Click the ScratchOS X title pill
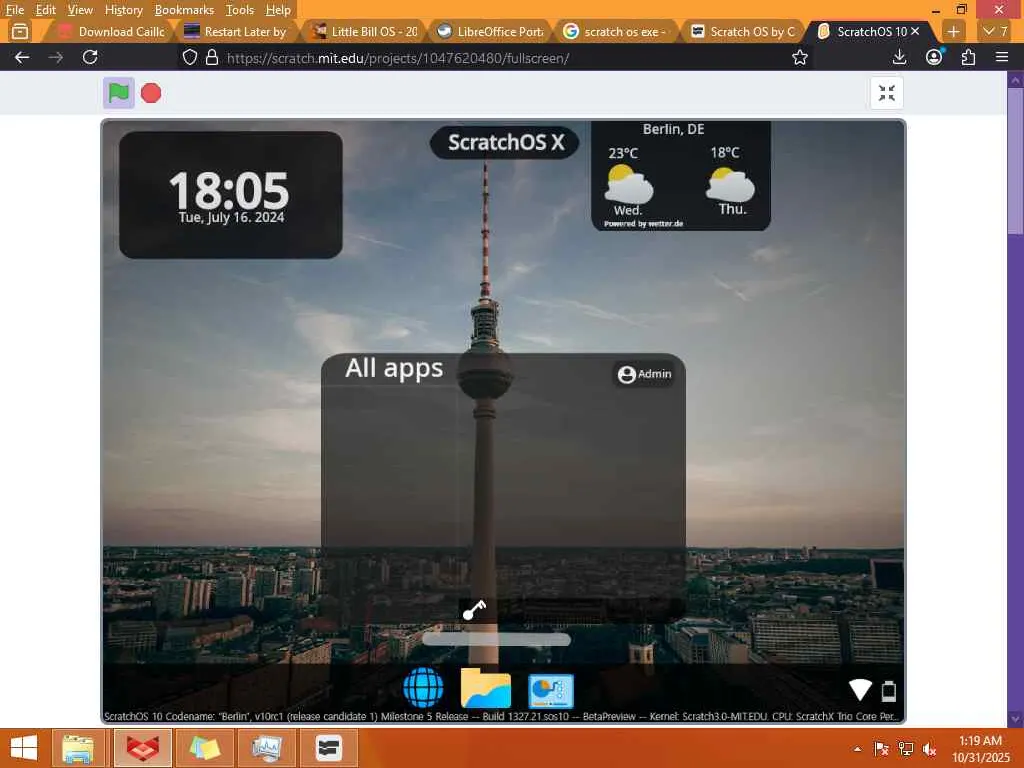Image resolution: width=1024 pixels, height=768 pixels. [505, 142]
